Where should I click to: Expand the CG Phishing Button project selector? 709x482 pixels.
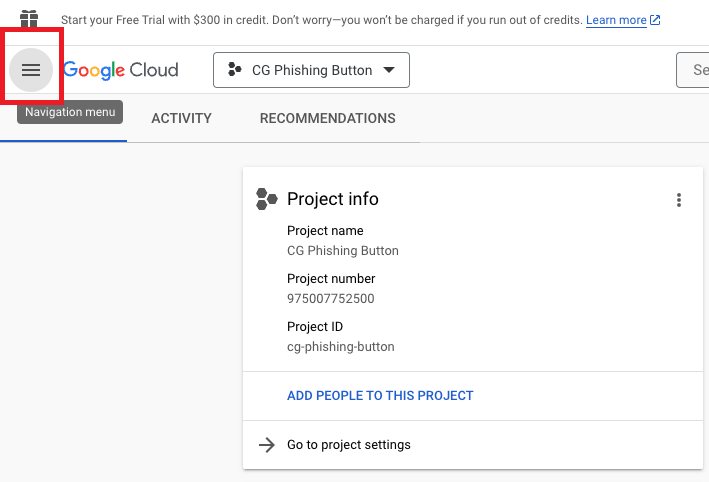[310, 70]
